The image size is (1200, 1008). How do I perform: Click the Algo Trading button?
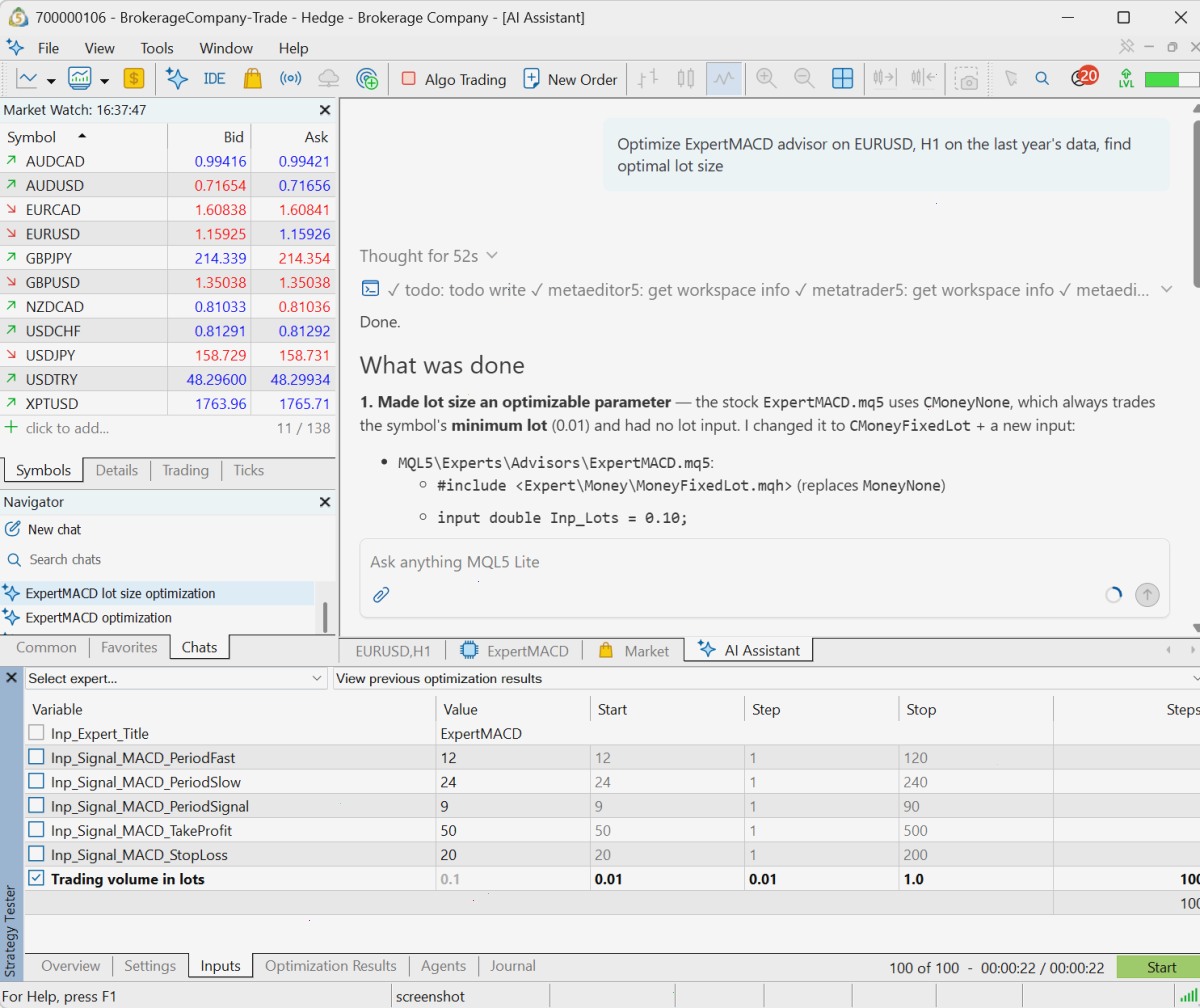(454, 79)
